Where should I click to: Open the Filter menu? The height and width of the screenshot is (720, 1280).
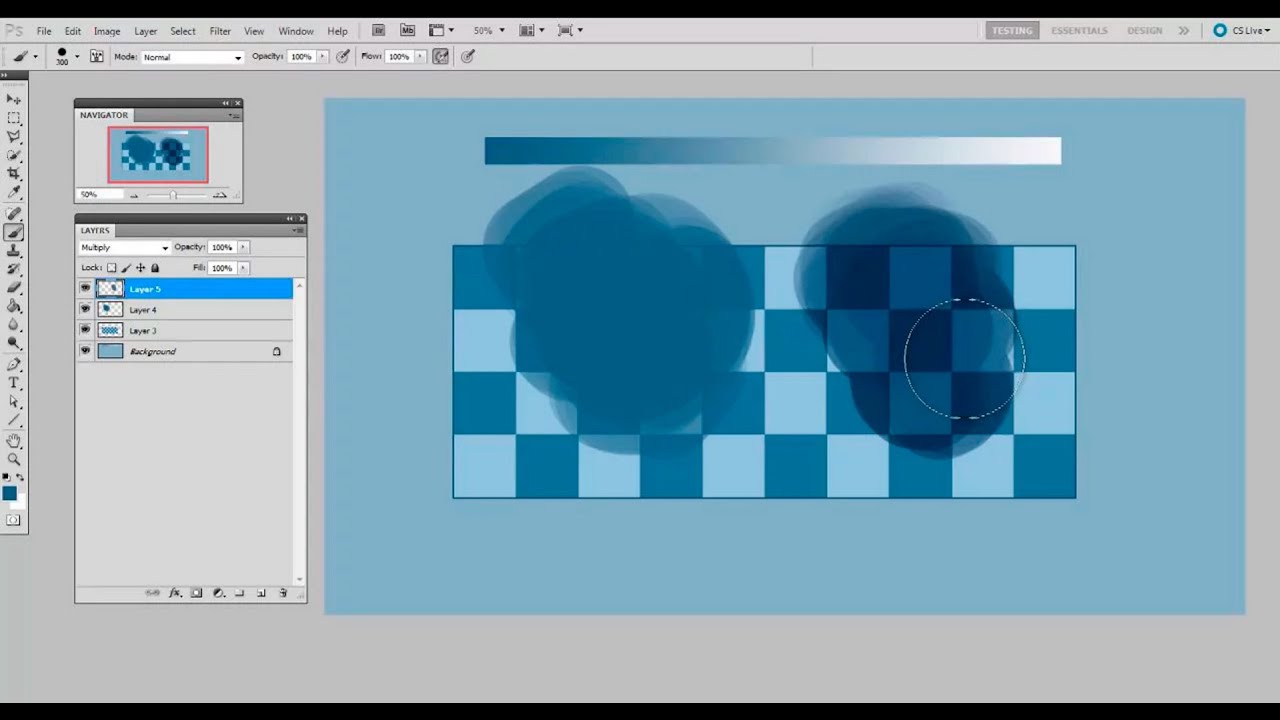(x=220, y=31)
